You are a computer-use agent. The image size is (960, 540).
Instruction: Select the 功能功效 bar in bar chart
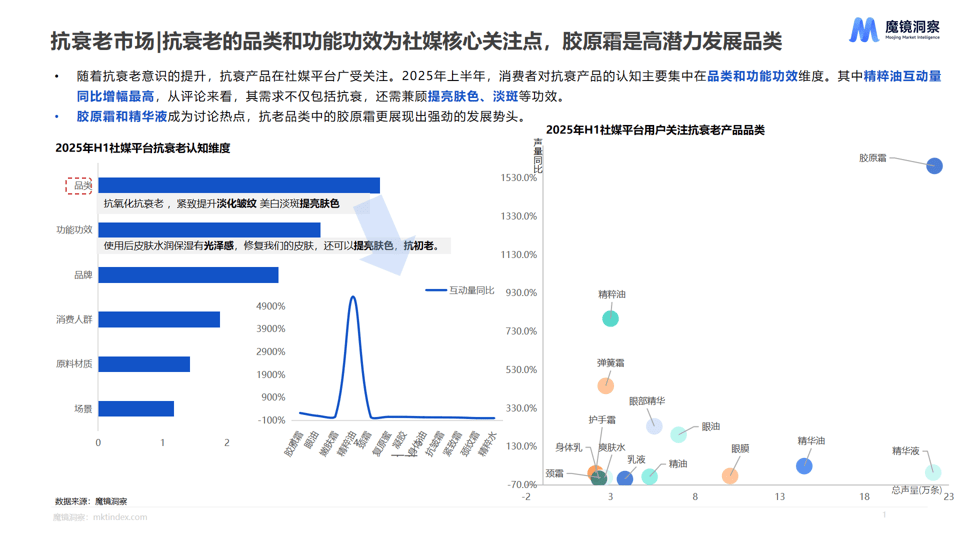point(209,230)
